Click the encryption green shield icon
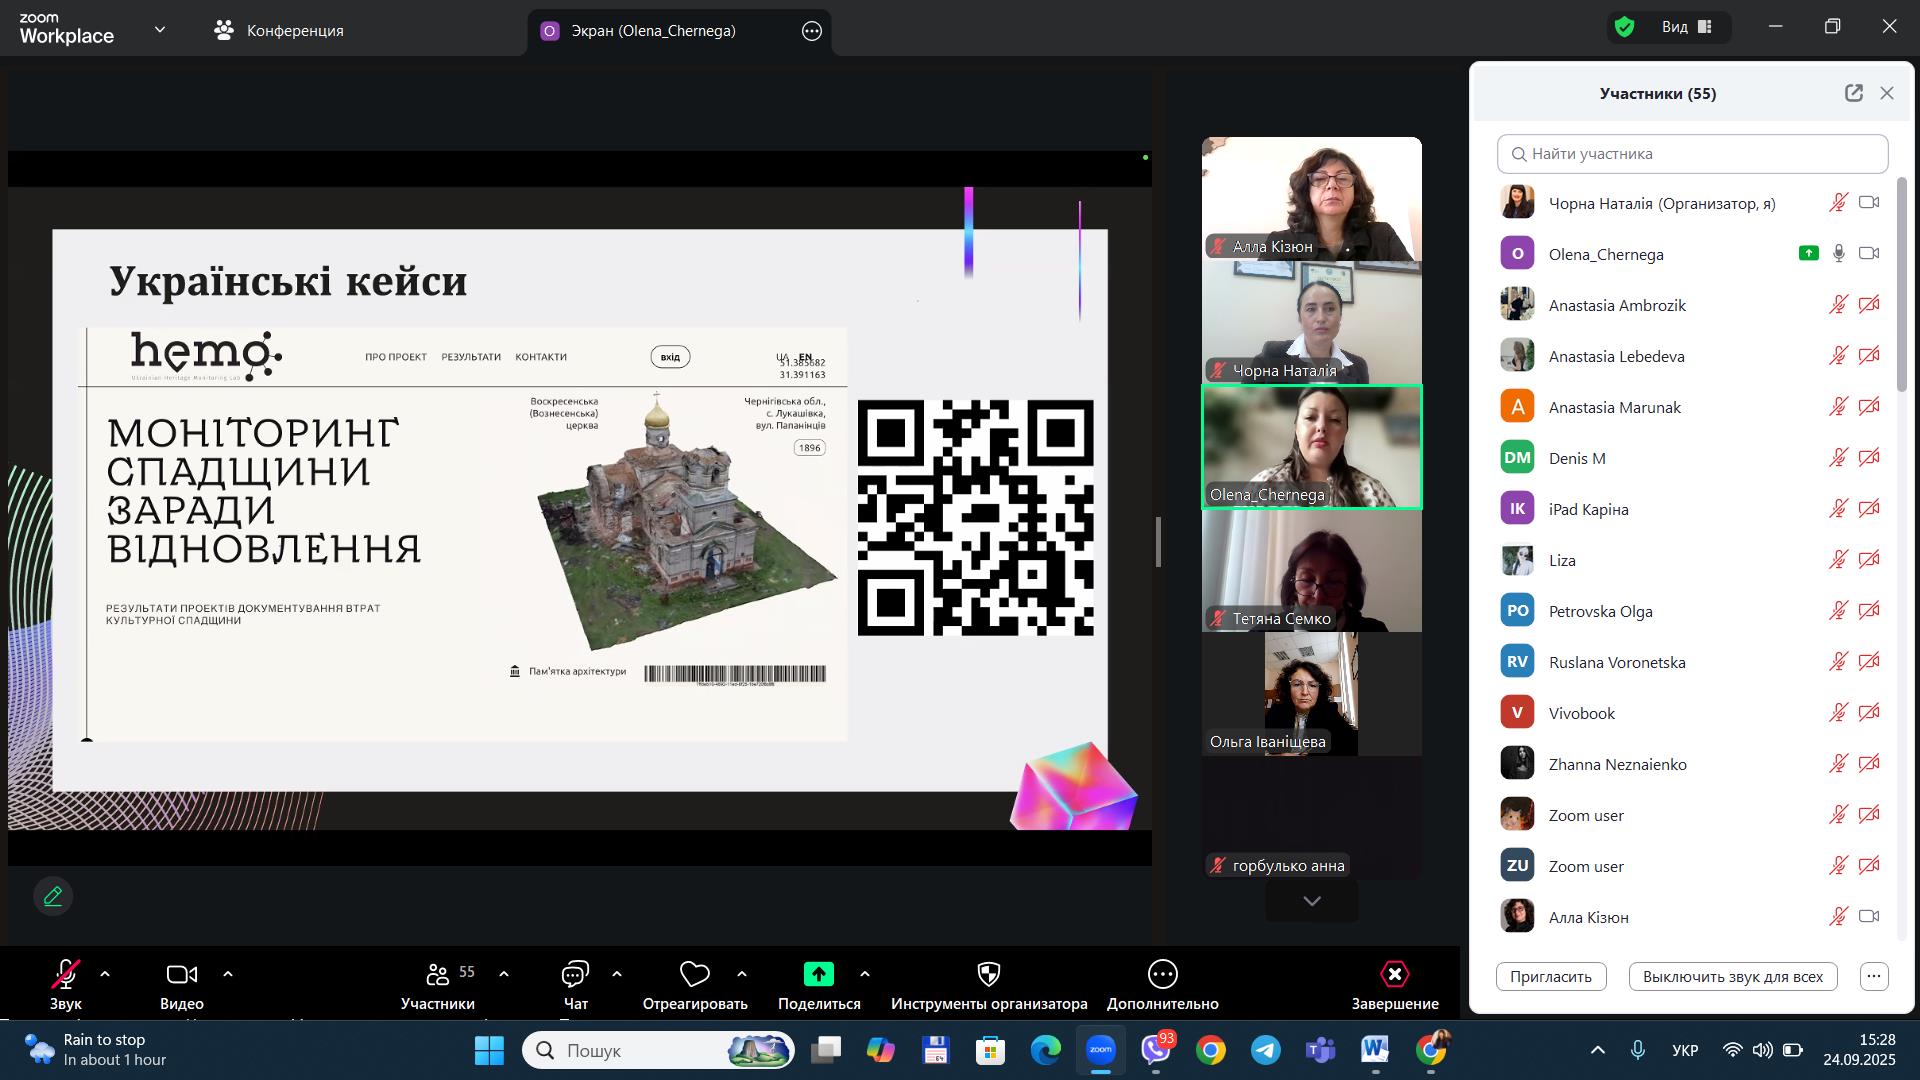Screen dimensions: 1920x1080 pyautogui.click(x=1624, y=27)
